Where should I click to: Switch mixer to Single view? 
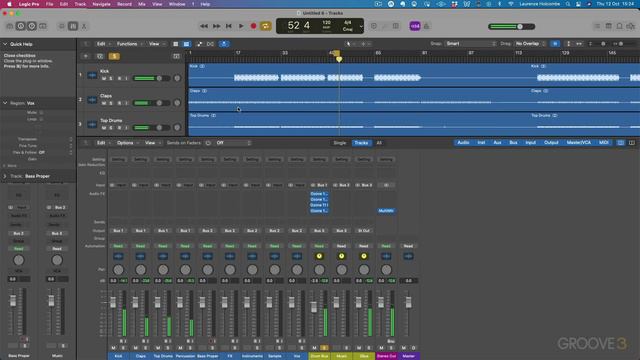click(x=340, y=143)
